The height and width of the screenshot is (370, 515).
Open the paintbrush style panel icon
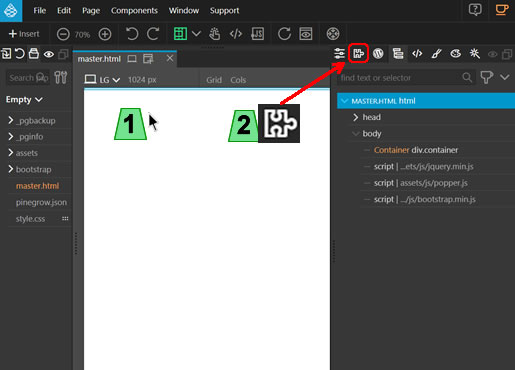pos(436,54)
